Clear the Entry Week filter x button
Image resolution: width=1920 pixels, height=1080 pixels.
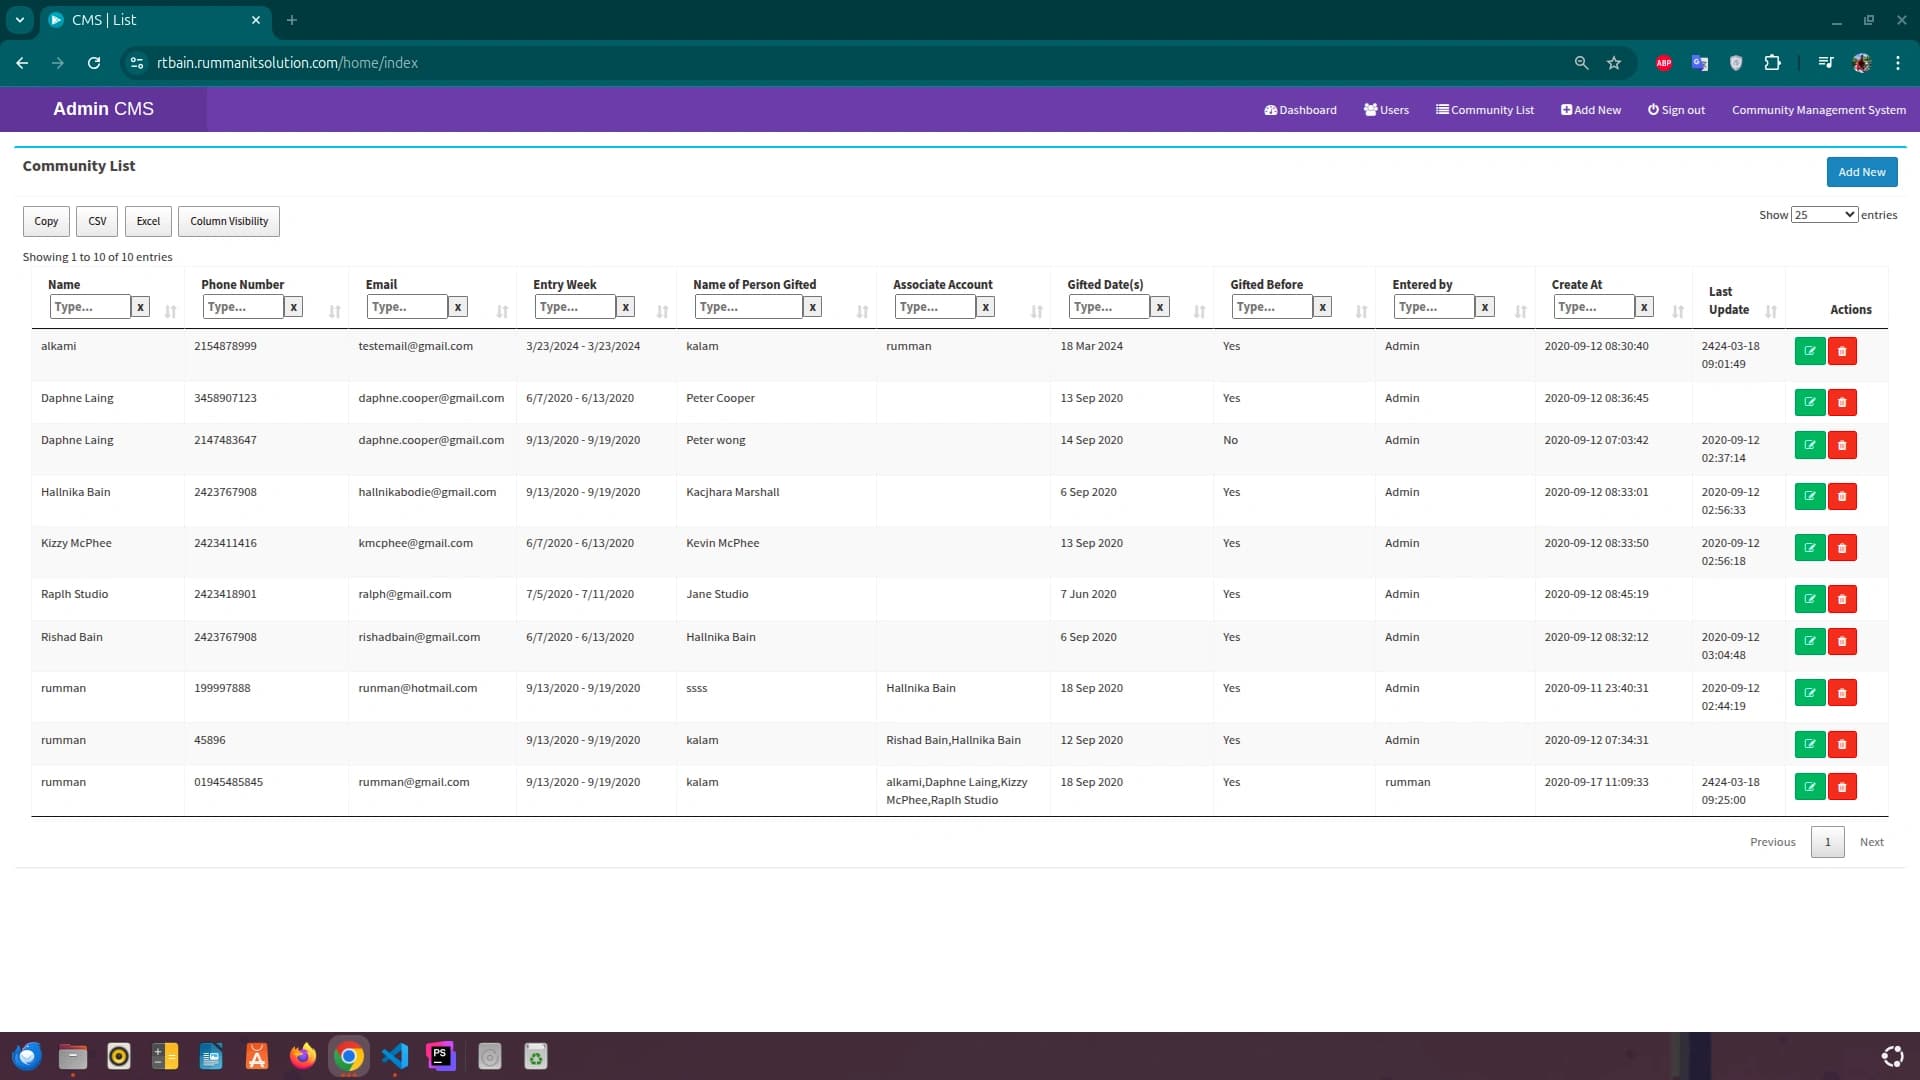pyautogui.click(x=626, y=307)
